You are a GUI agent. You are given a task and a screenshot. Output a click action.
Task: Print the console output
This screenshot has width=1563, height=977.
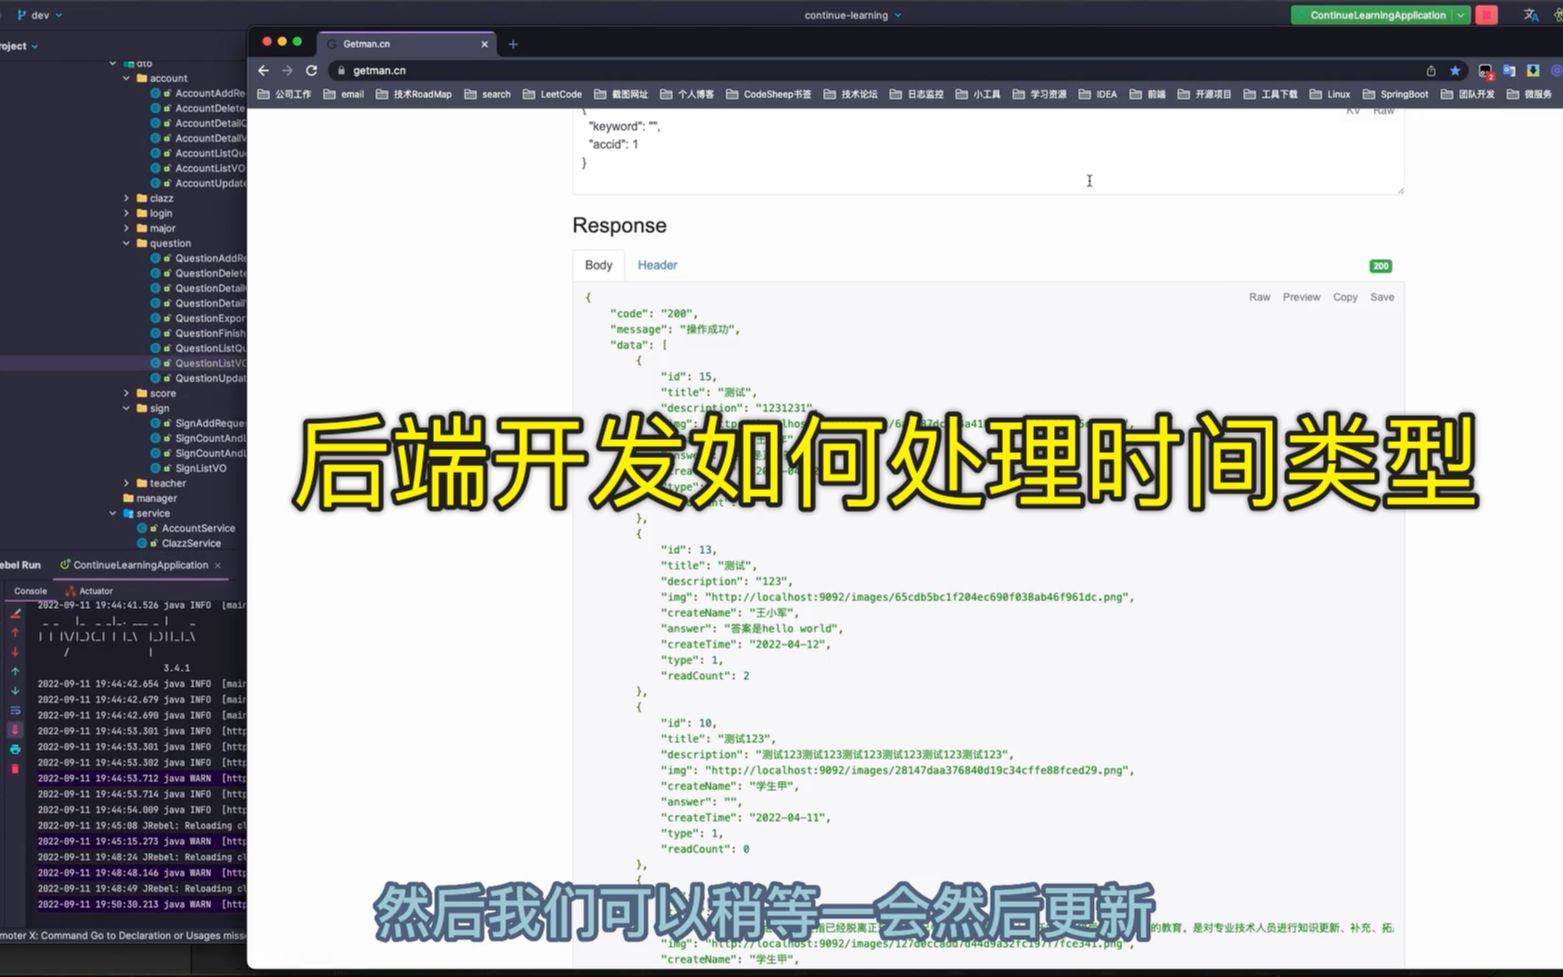click(15, 749)
